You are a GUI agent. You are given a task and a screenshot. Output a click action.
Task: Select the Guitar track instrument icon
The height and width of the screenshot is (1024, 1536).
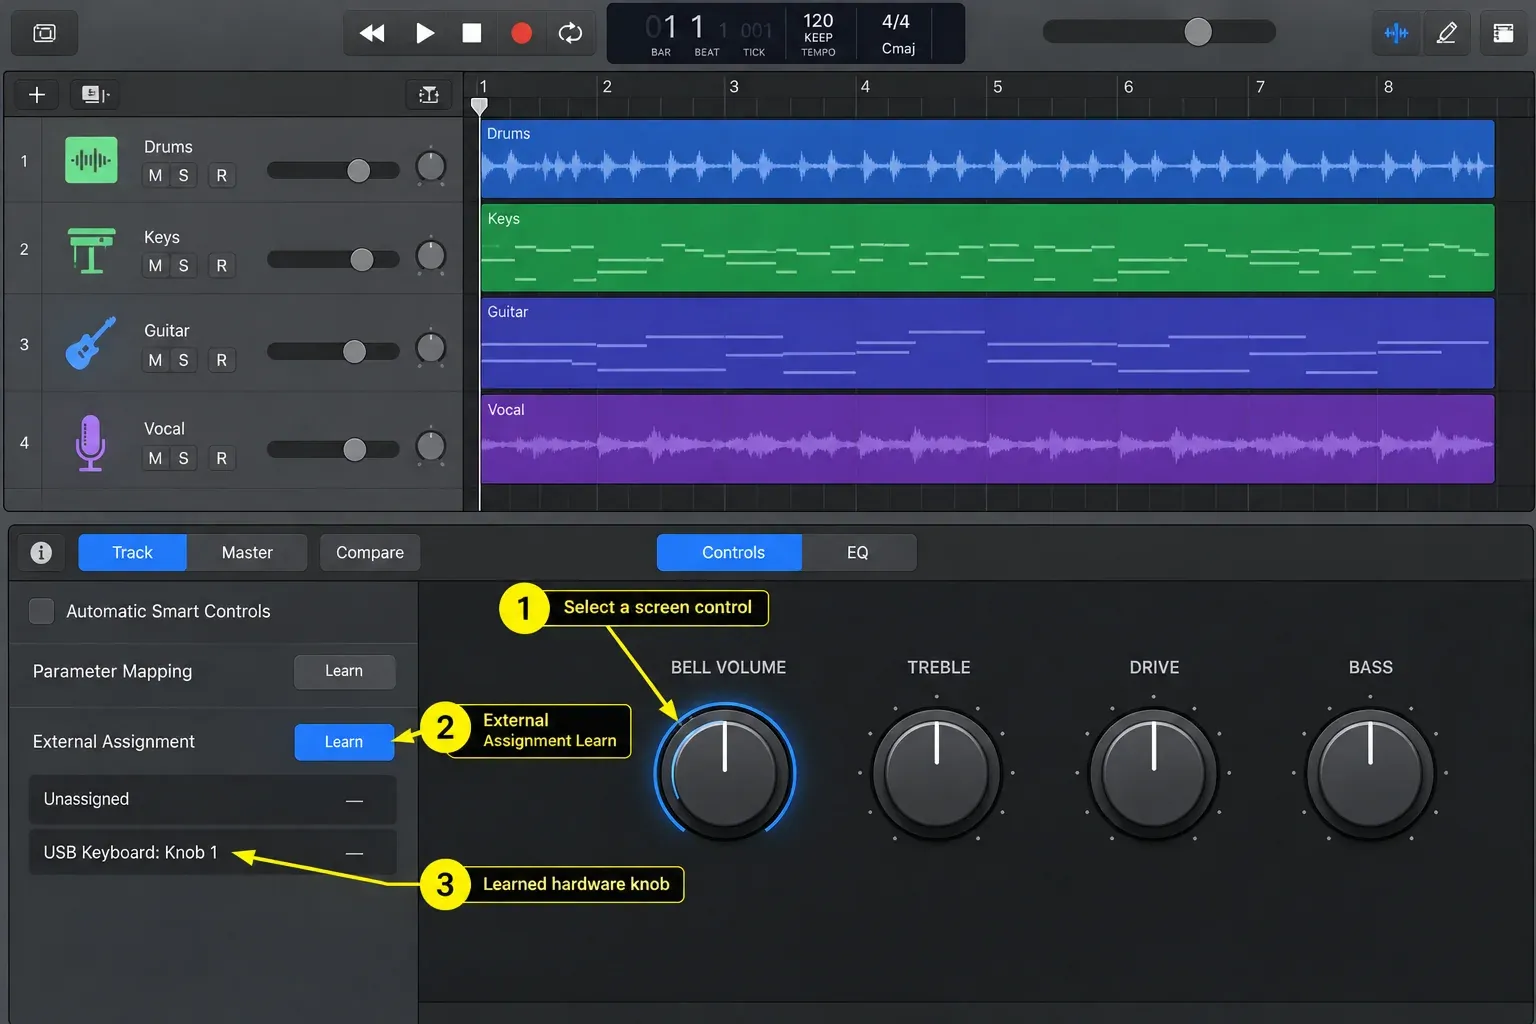[x=91, y=343]
